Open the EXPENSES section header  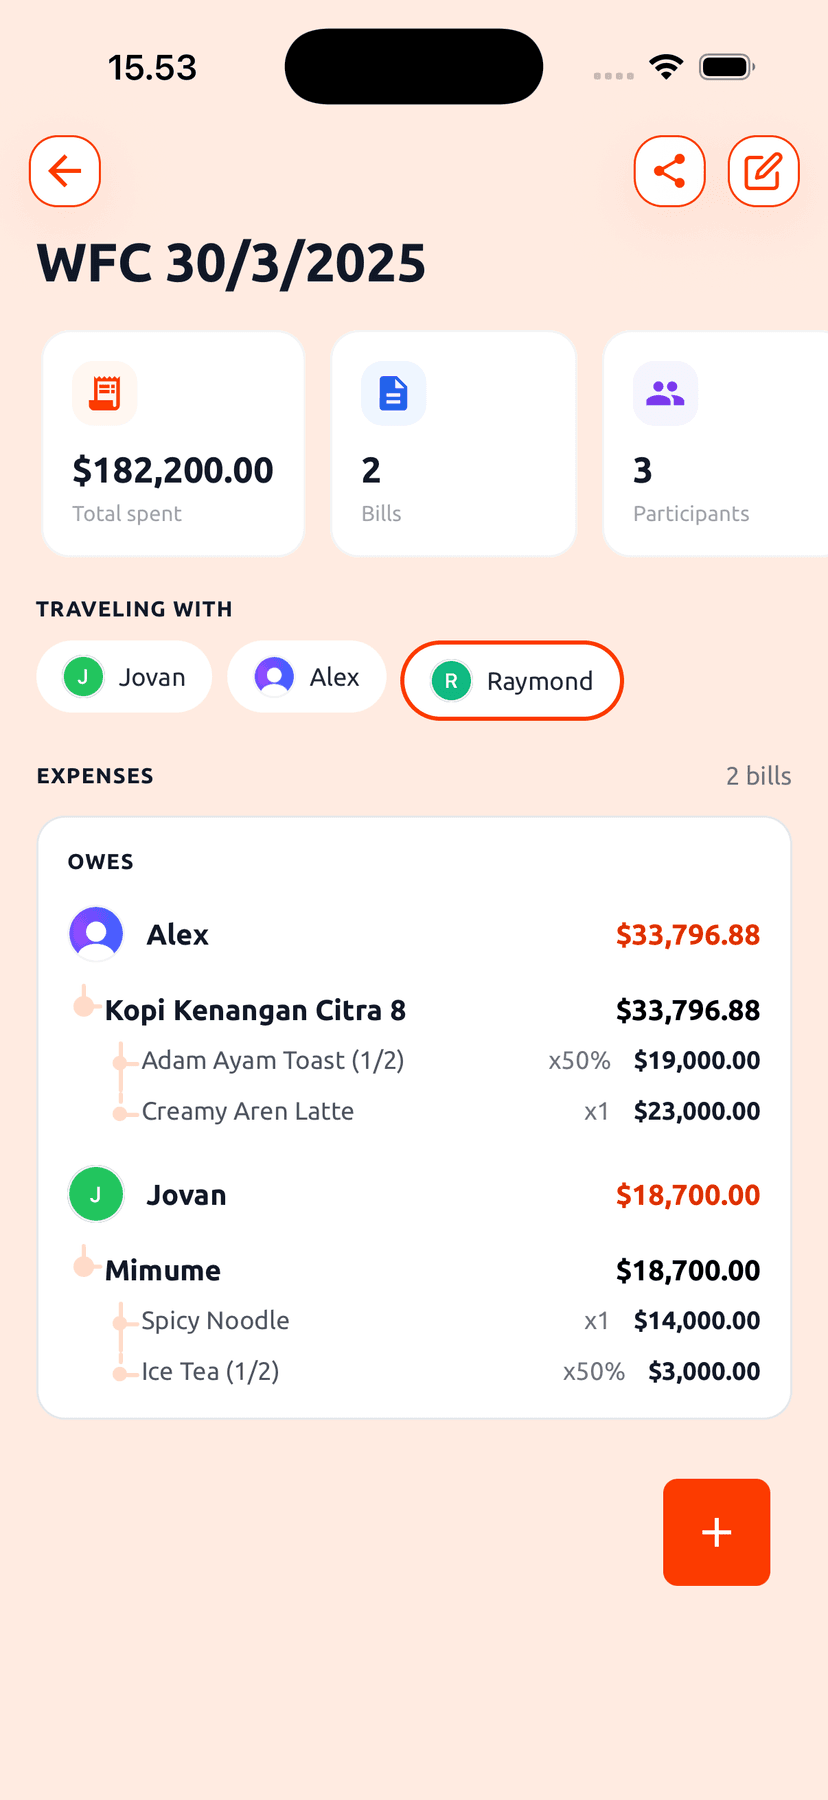tap(95, 775)
